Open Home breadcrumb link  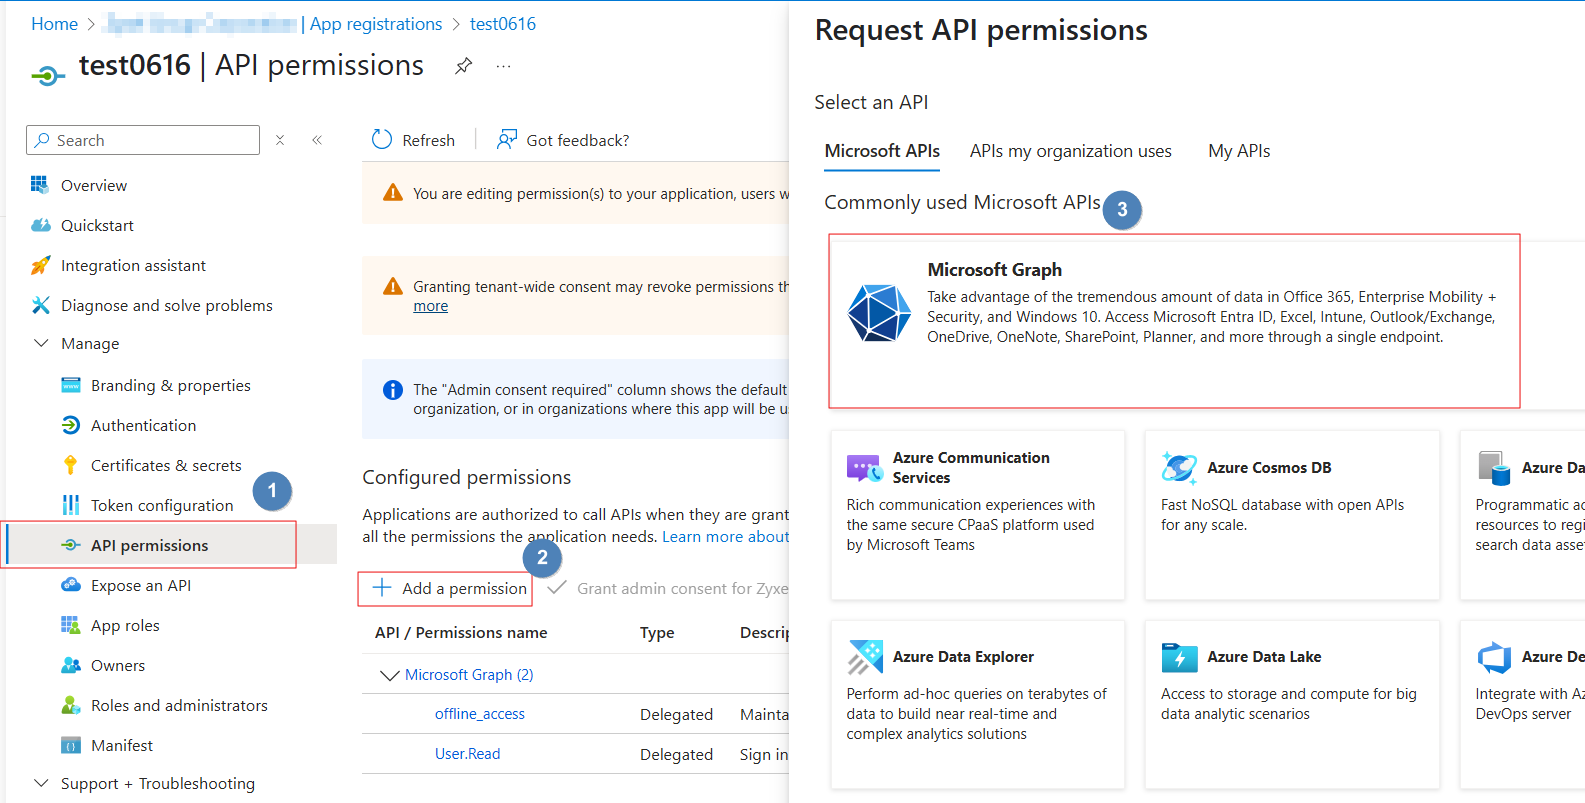[54, 24]
